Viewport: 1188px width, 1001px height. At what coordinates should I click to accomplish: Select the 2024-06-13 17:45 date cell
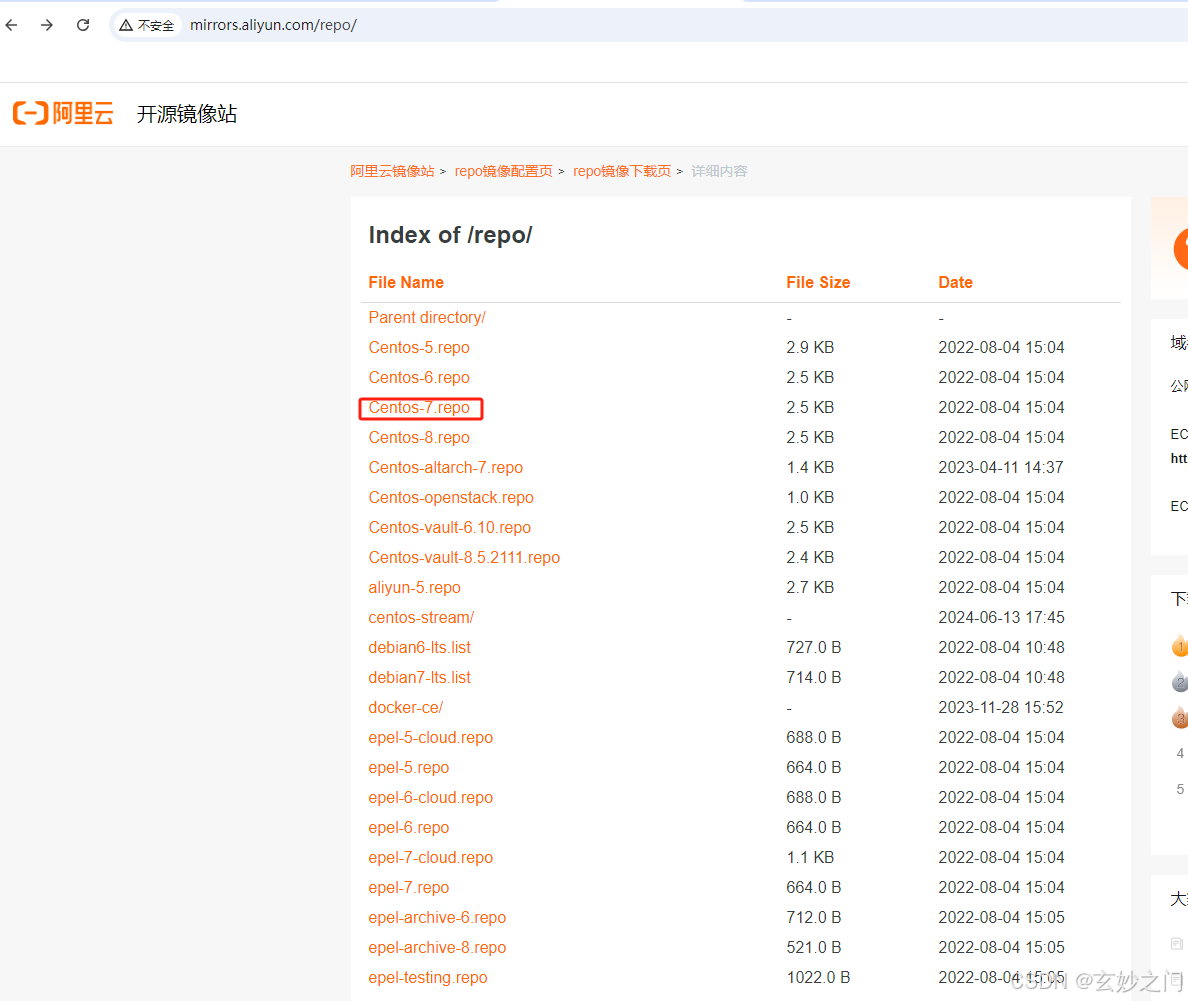1001,618
